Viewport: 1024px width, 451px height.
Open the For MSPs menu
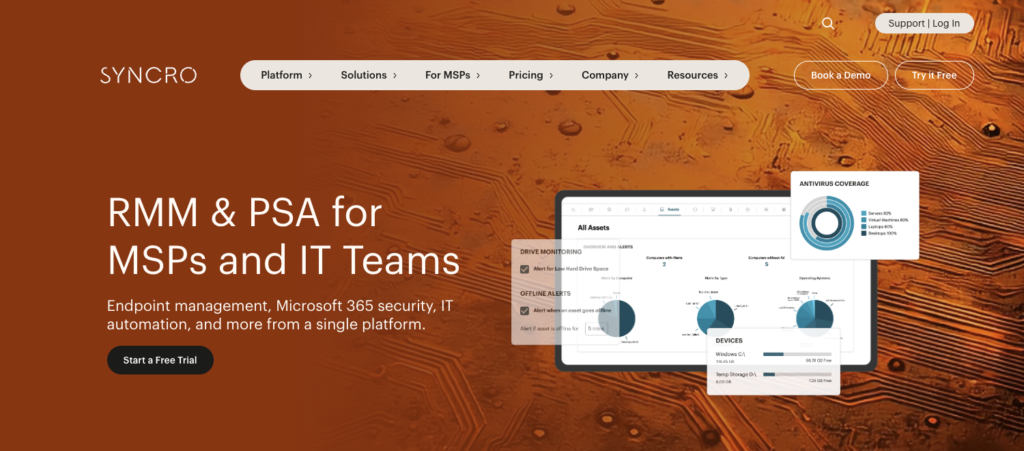click(453, 75)
